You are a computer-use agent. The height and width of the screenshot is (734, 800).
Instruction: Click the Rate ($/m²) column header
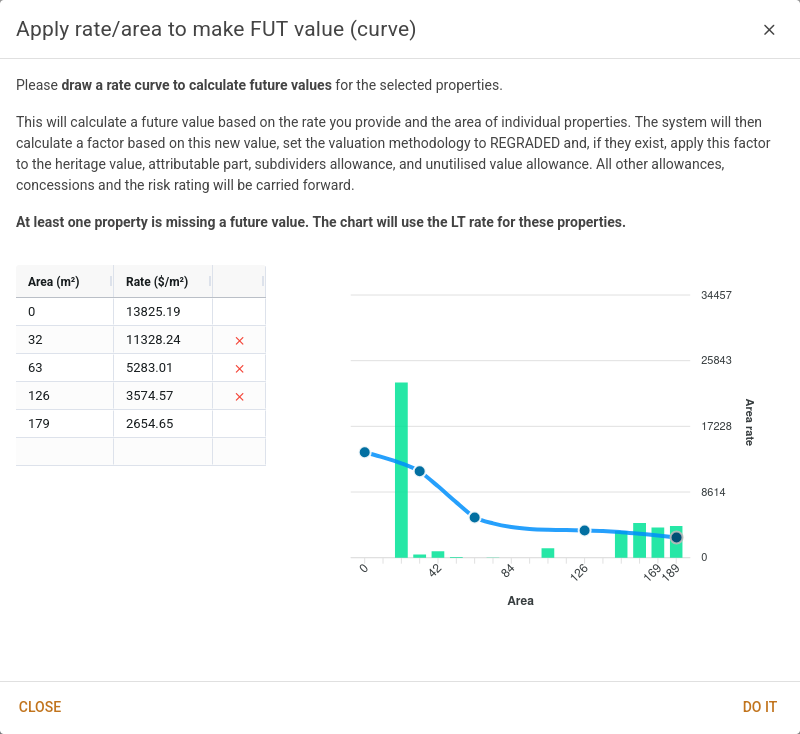pyautogui.click(x=158, y=282)
